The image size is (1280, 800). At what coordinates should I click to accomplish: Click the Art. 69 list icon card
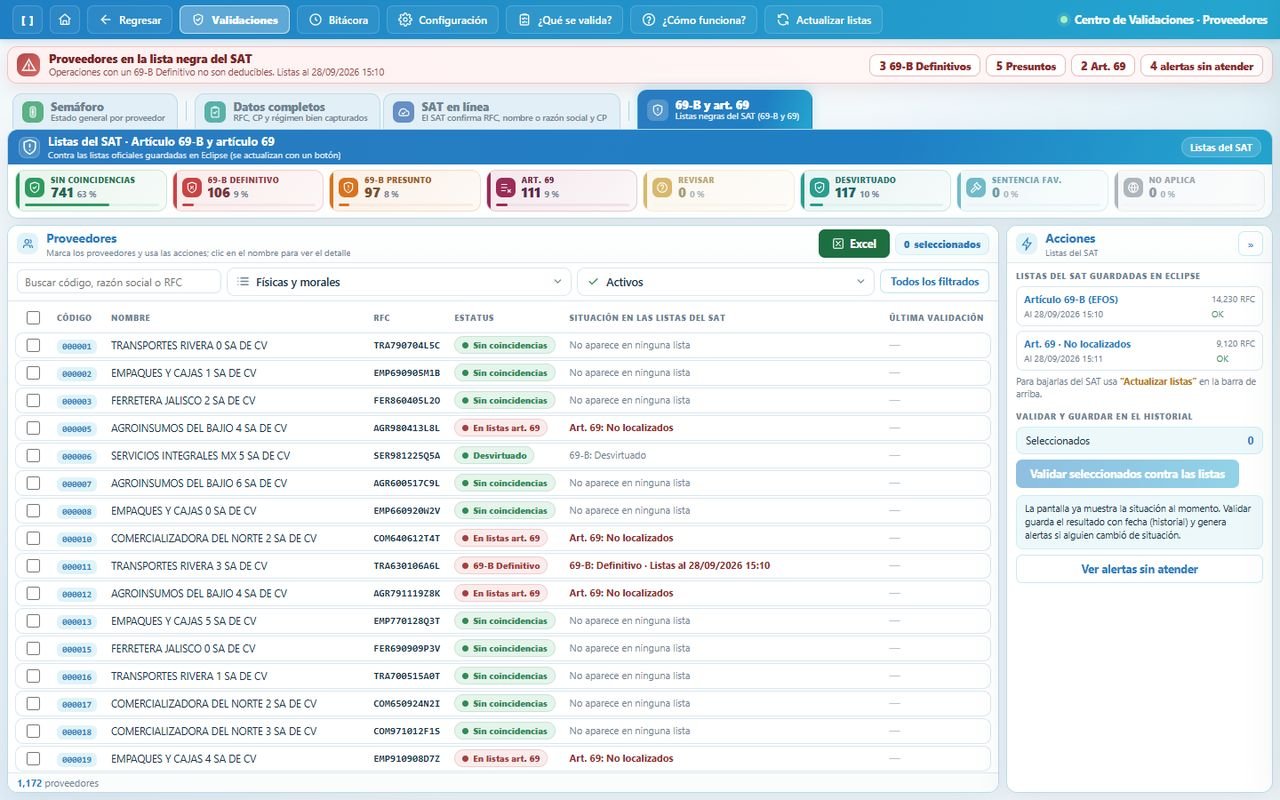pyautogui.click(x=505, y=190)
